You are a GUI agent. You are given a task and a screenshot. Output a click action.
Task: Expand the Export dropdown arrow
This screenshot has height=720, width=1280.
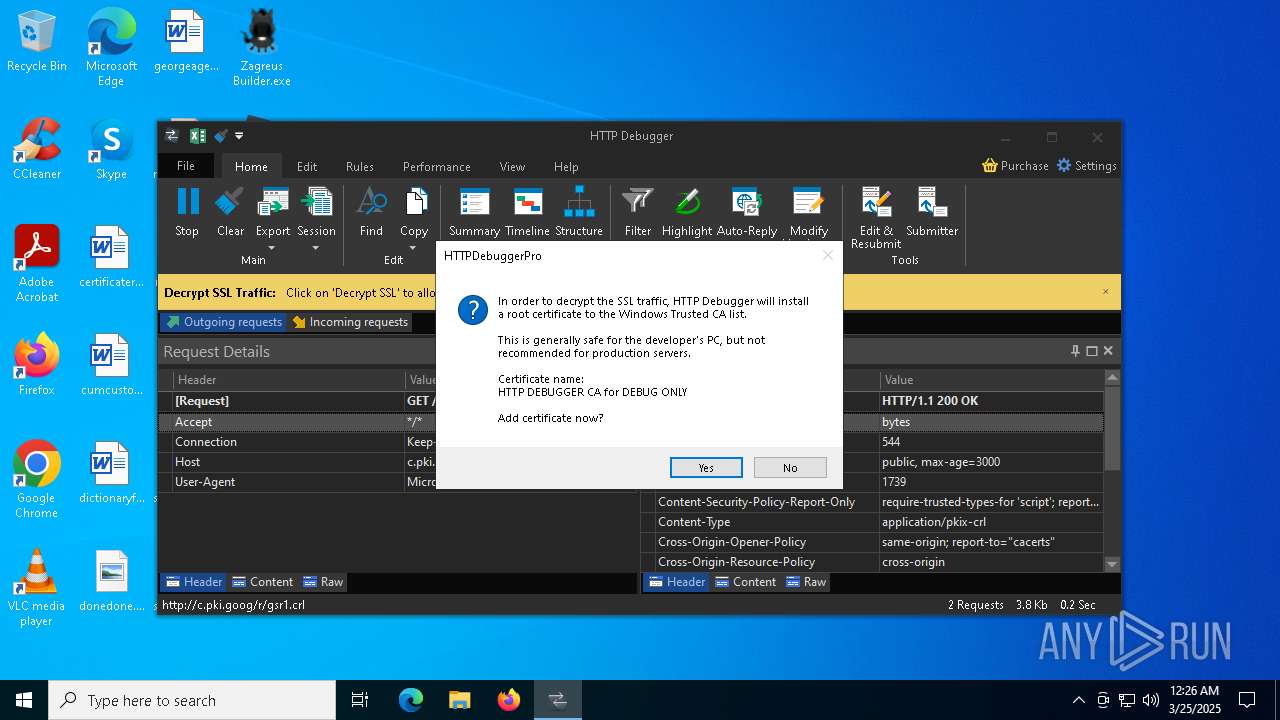pos(273,248)
